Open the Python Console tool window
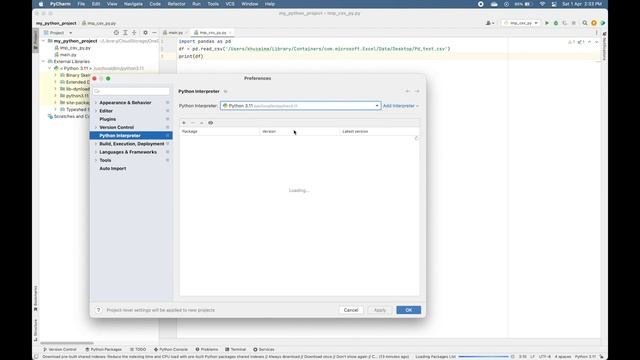Viewport: 640px width, 360px height. point(171,350)
